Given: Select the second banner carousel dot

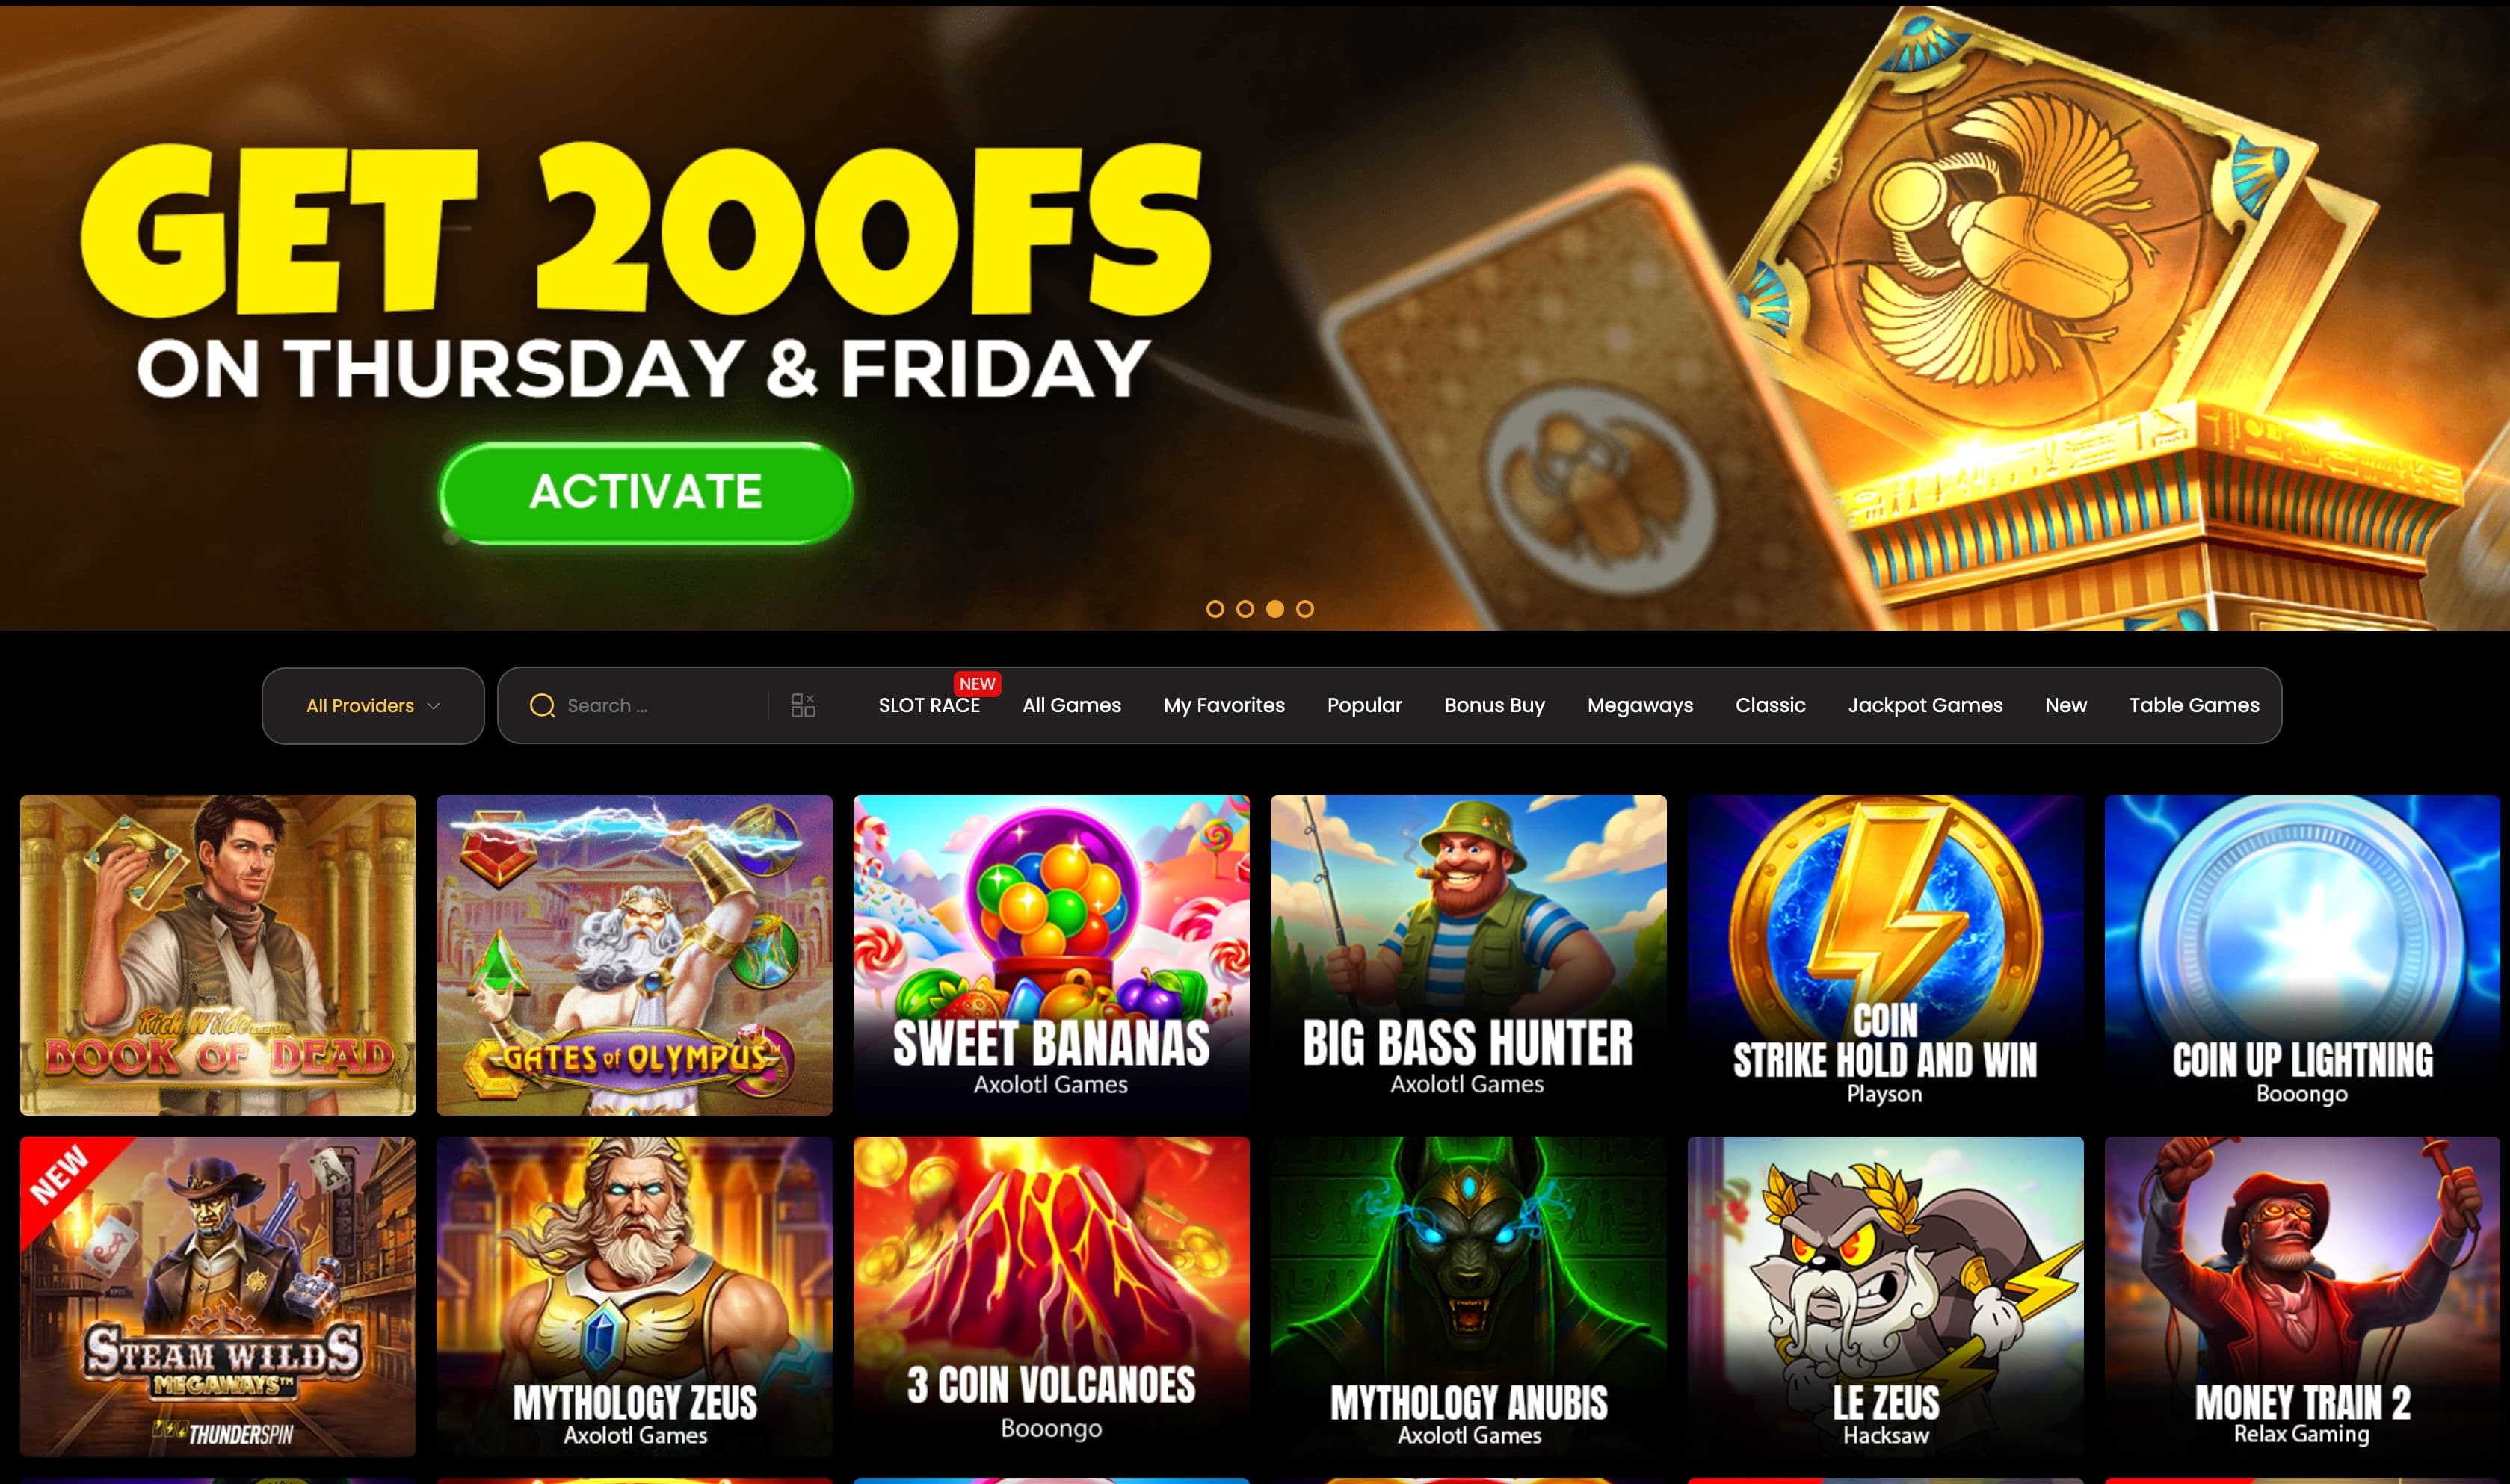Looking at the screenshot, I should [1245, 609].
